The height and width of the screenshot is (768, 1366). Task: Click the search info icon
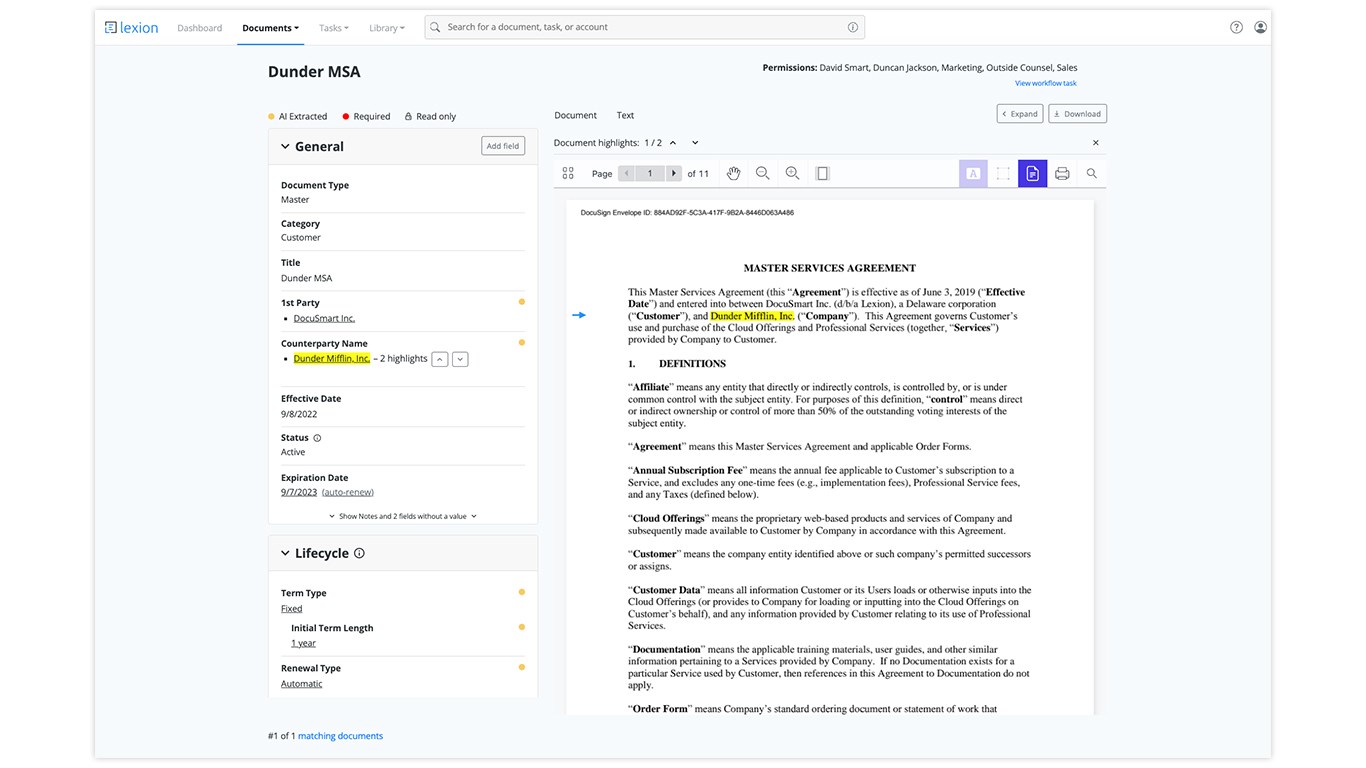pyautogui.click(x=853, y=27)
